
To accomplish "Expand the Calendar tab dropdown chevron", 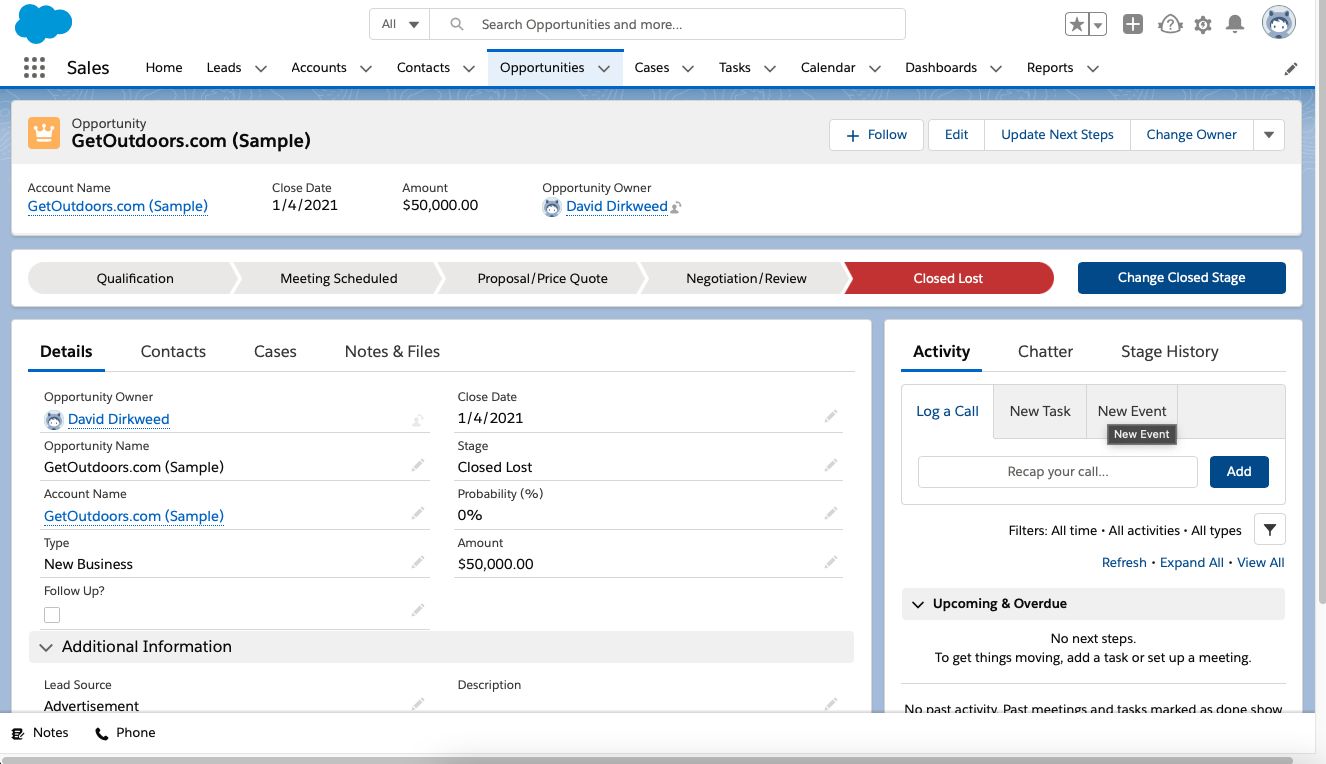I will coord(875,68).
